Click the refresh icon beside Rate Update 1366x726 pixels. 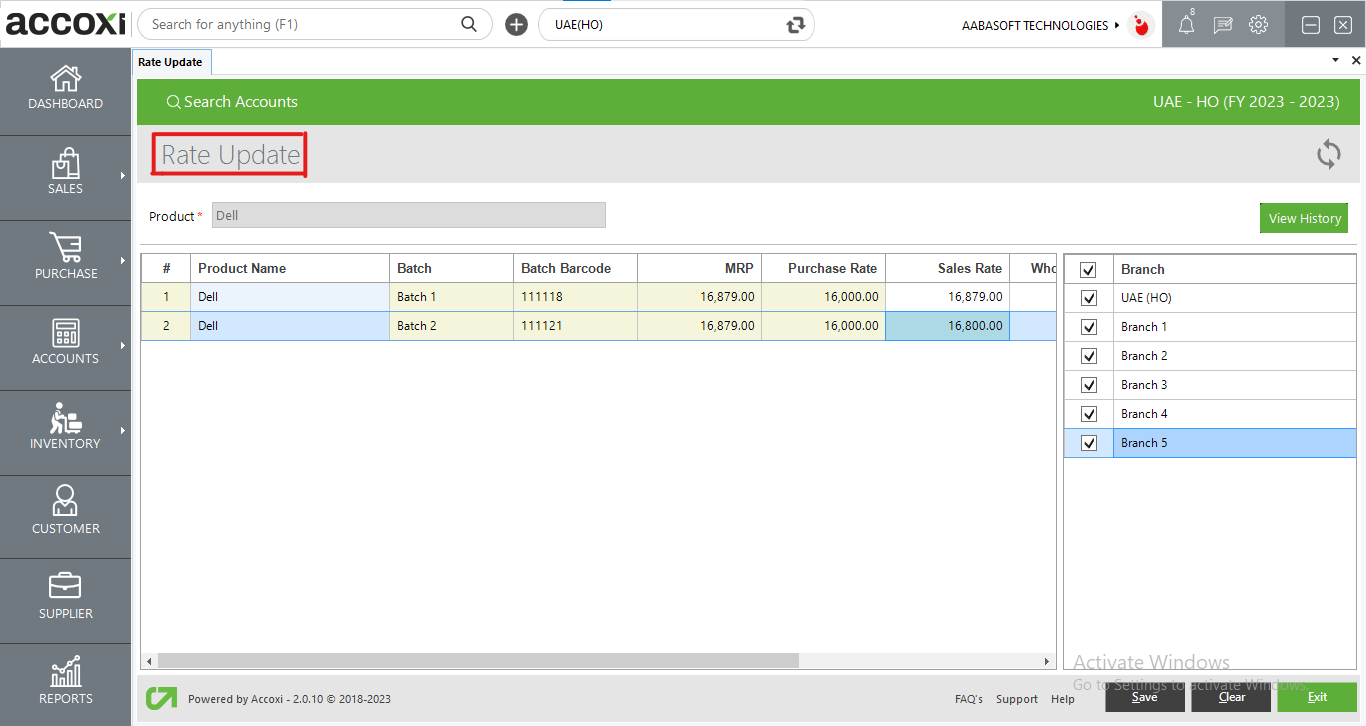pos(1328,154)
